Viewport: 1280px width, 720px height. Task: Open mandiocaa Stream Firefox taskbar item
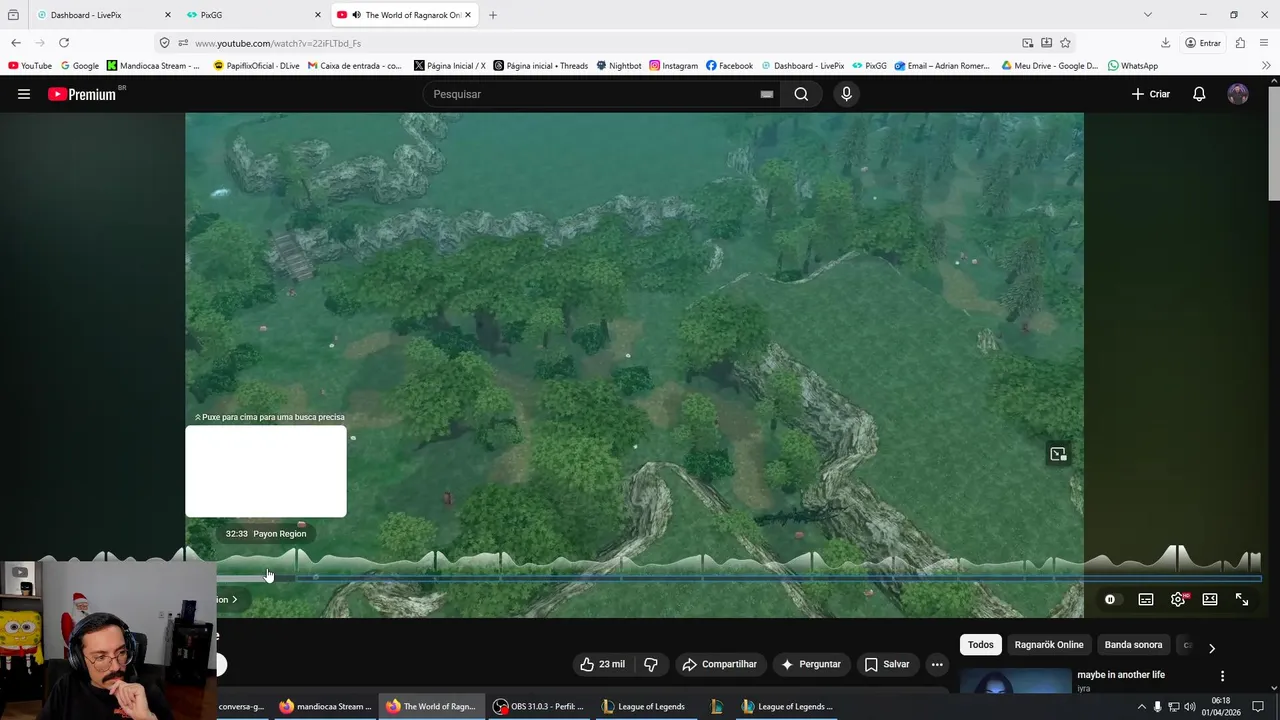(325, 706)
